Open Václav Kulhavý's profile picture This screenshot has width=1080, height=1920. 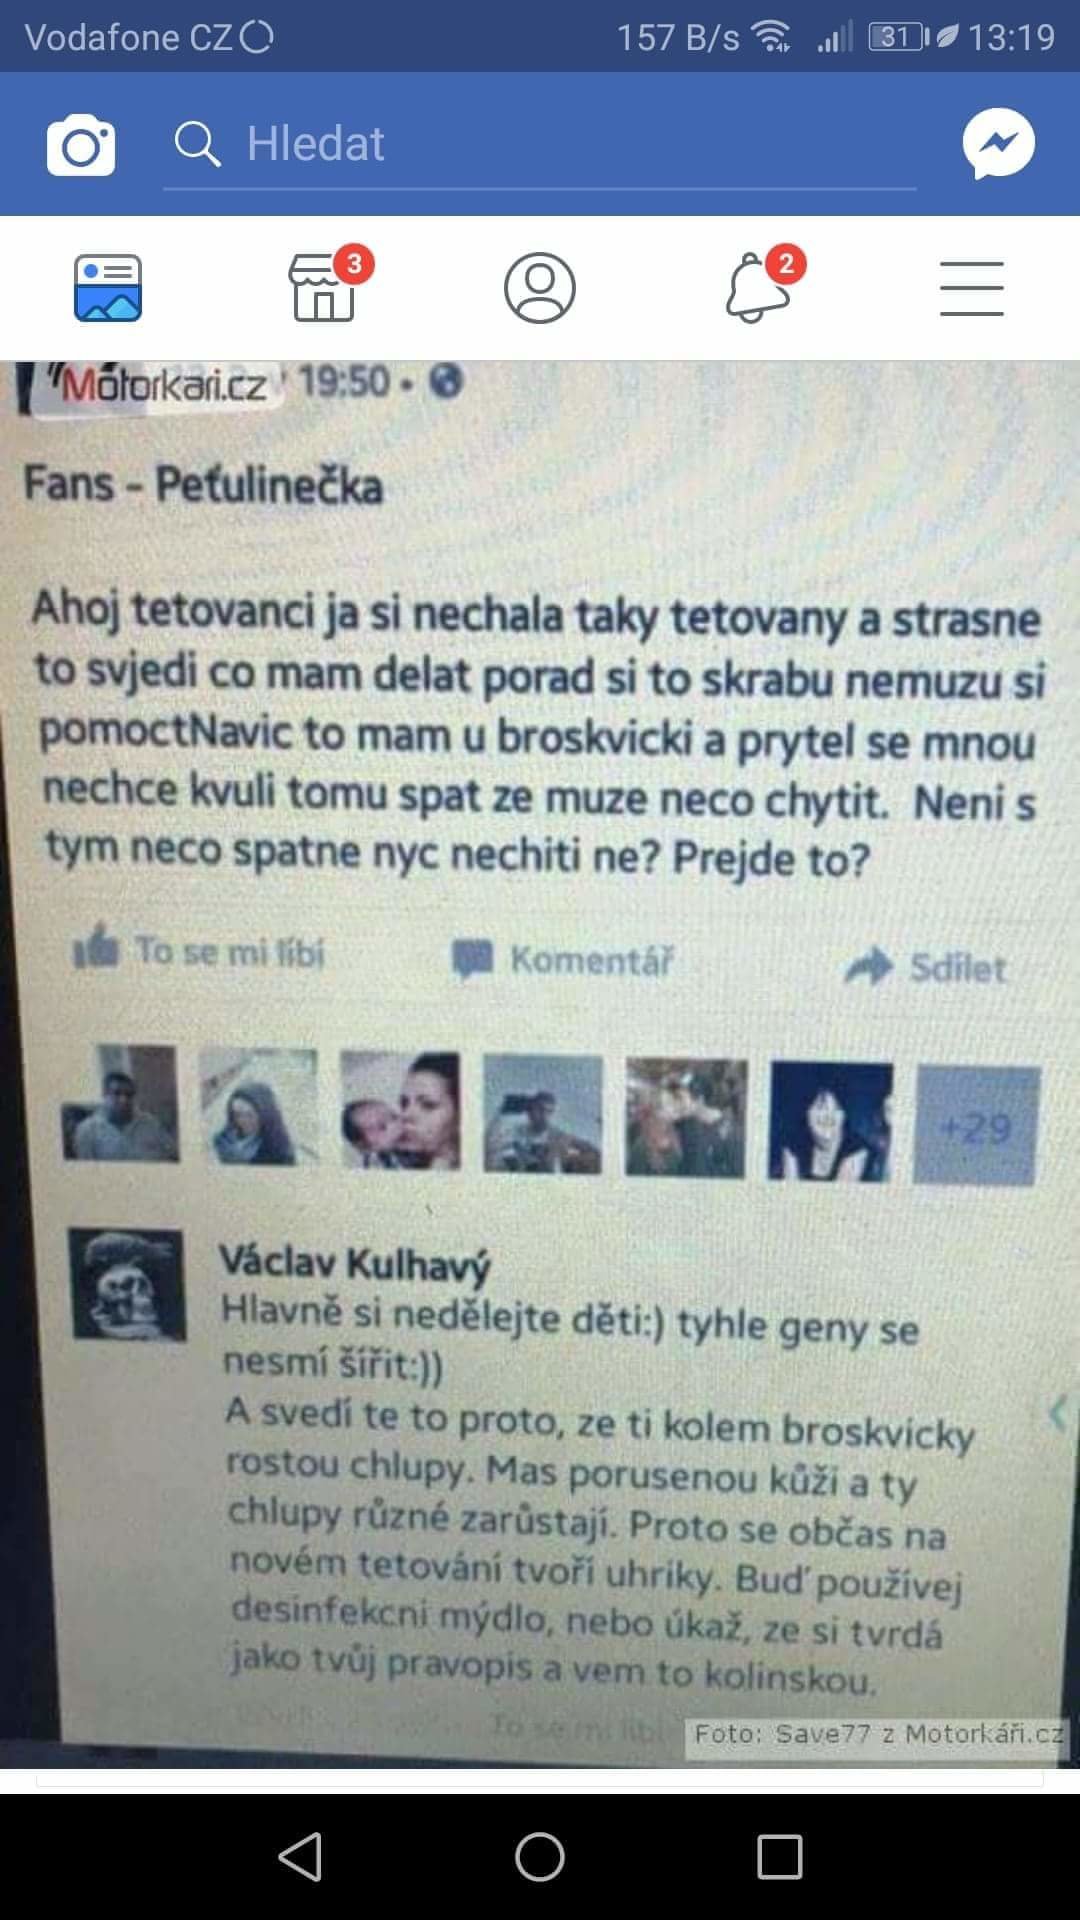point(128,1285)
